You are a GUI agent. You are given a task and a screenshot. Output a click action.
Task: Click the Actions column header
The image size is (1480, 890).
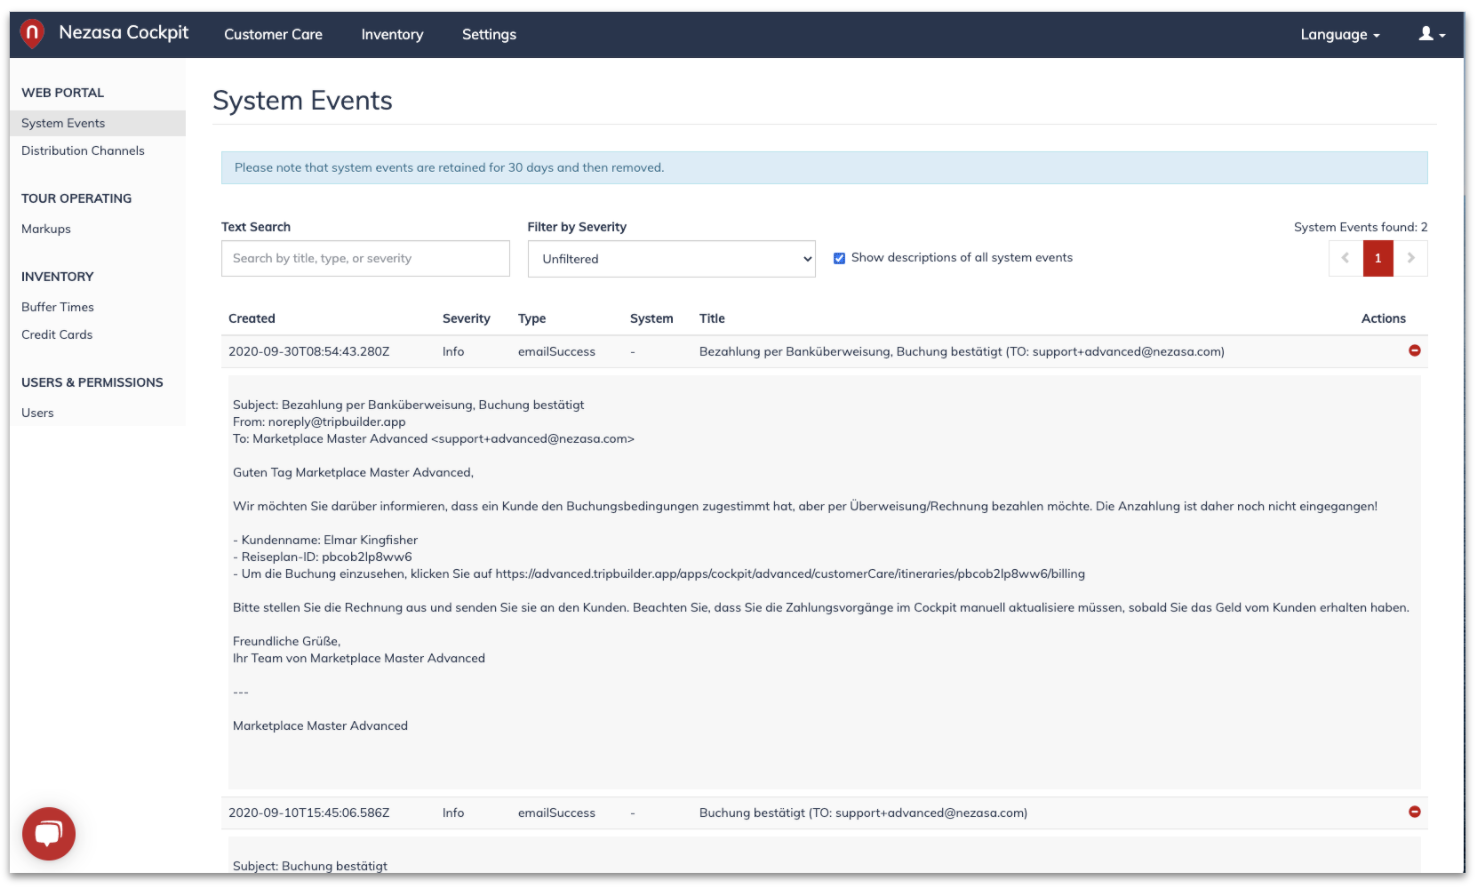coord(1383,318)
